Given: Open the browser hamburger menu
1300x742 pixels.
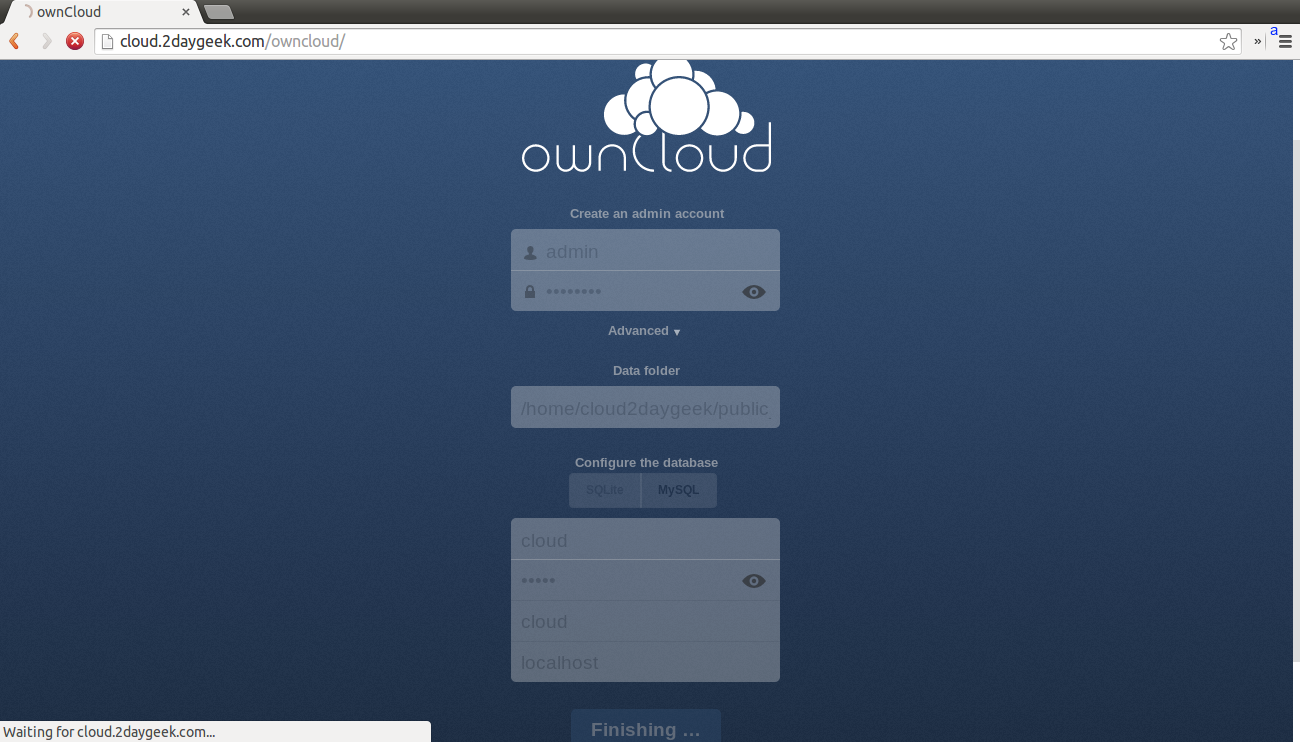Looking at the screenshot, I should [x=1285, y=41].
